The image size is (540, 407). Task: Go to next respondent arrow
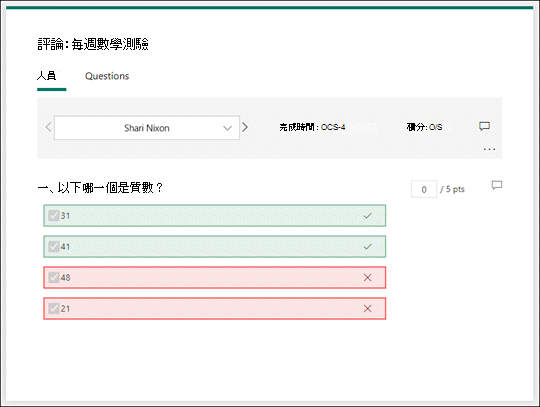(245, 127)
